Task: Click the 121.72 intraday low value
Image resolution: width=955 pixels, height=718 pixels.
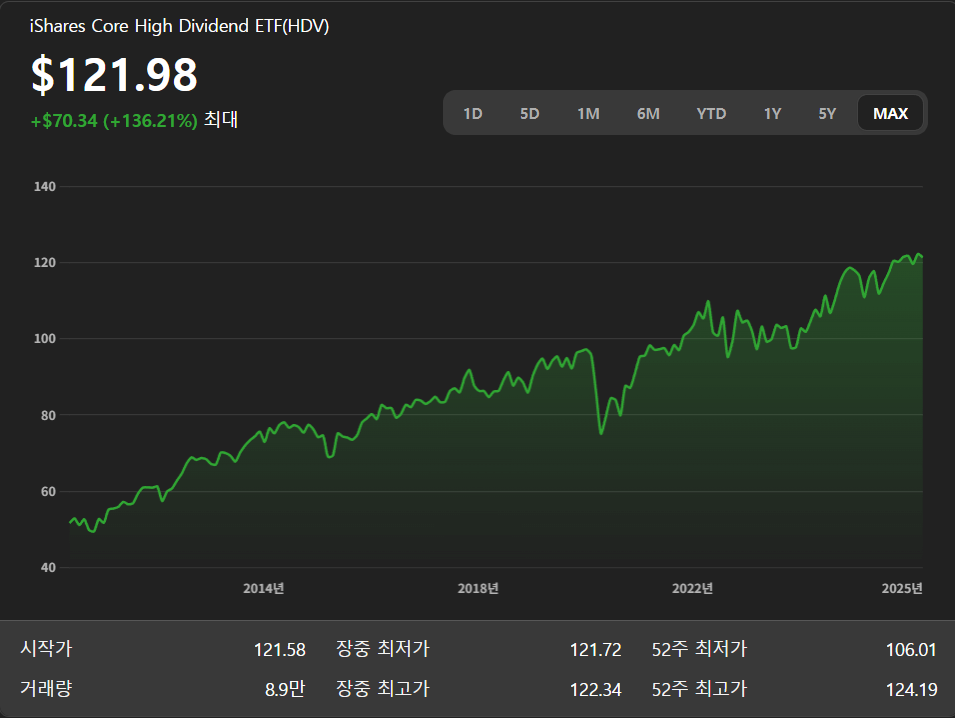Action: [x=596, y=650]
